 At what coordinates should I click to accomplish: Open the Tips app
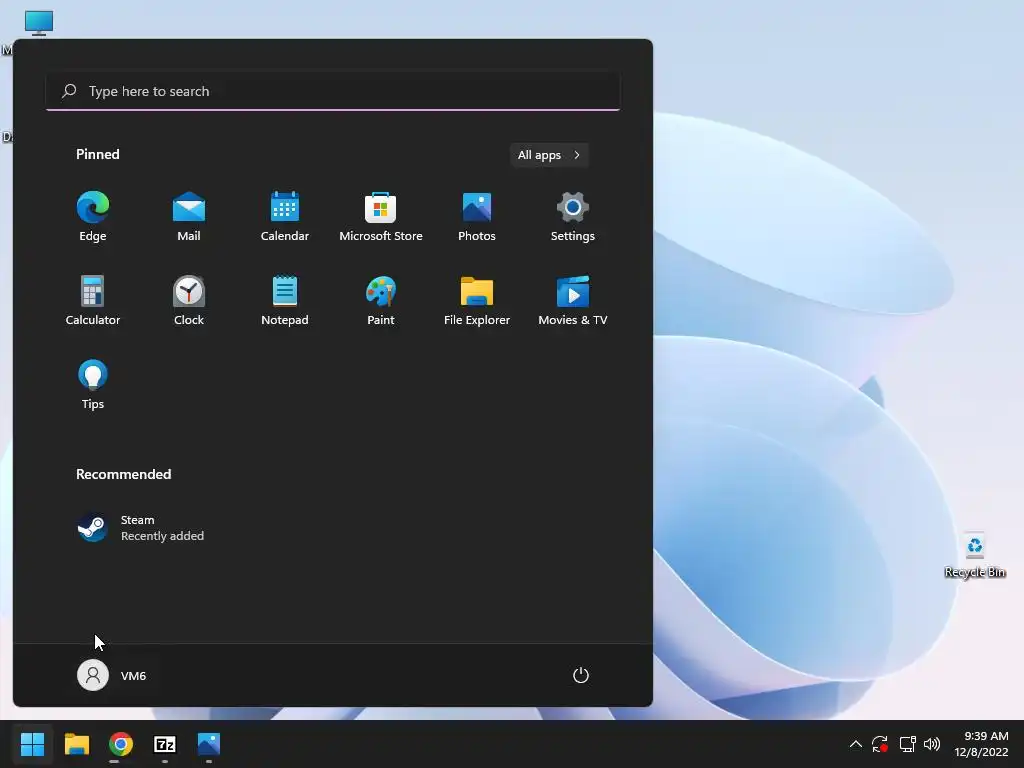(93, 385)
